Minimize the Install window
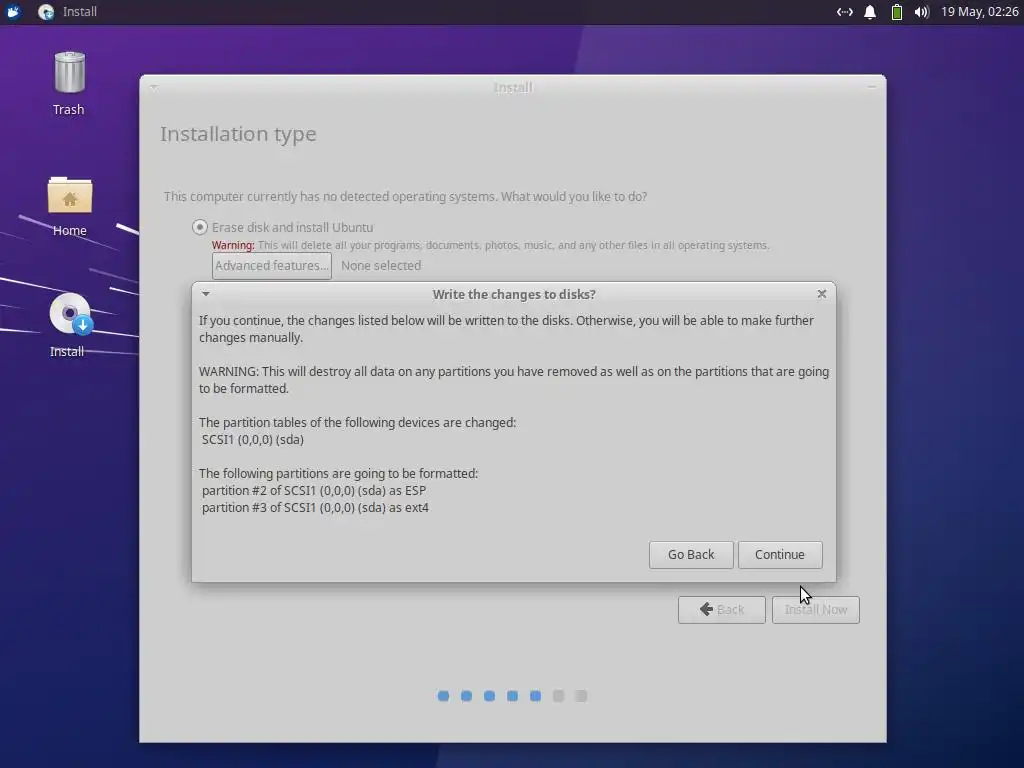 click(x=872, y=87)
